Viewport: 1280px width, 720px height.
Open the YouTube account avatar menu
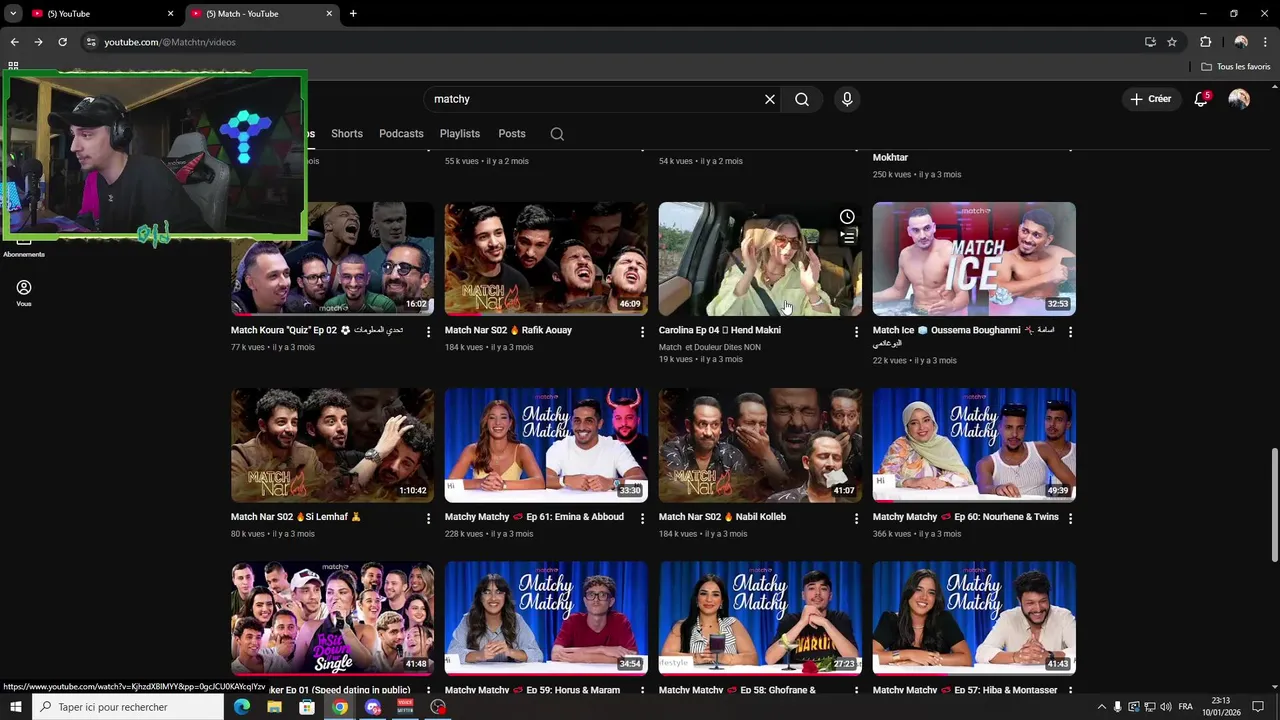click(1239, 99)
